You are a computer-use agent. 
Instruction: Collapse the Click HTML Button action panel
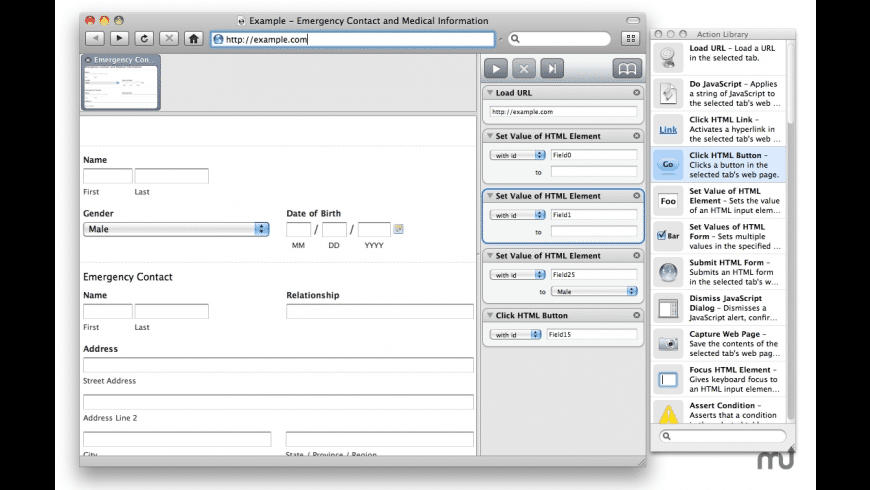(490, 315)
